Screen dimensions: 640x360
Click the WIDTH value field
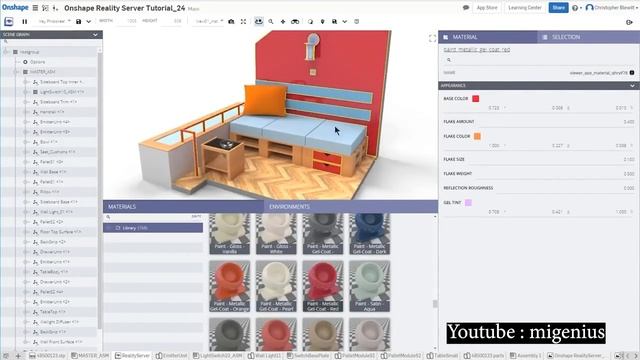[127, 21]
